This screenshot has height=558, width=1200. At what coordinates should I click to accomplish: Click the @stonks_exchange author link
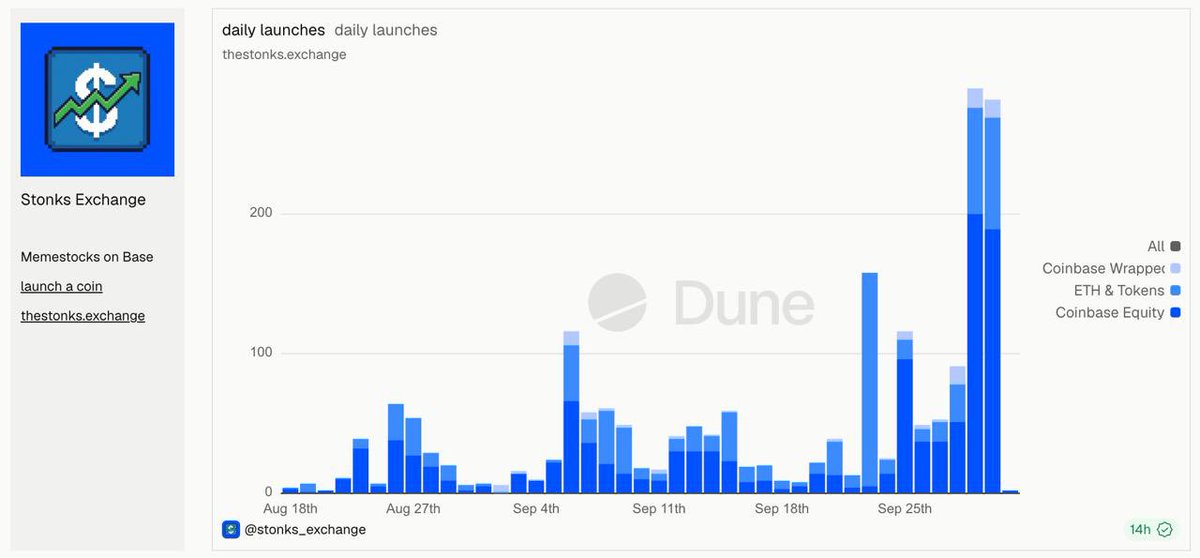tap(305, 529)
